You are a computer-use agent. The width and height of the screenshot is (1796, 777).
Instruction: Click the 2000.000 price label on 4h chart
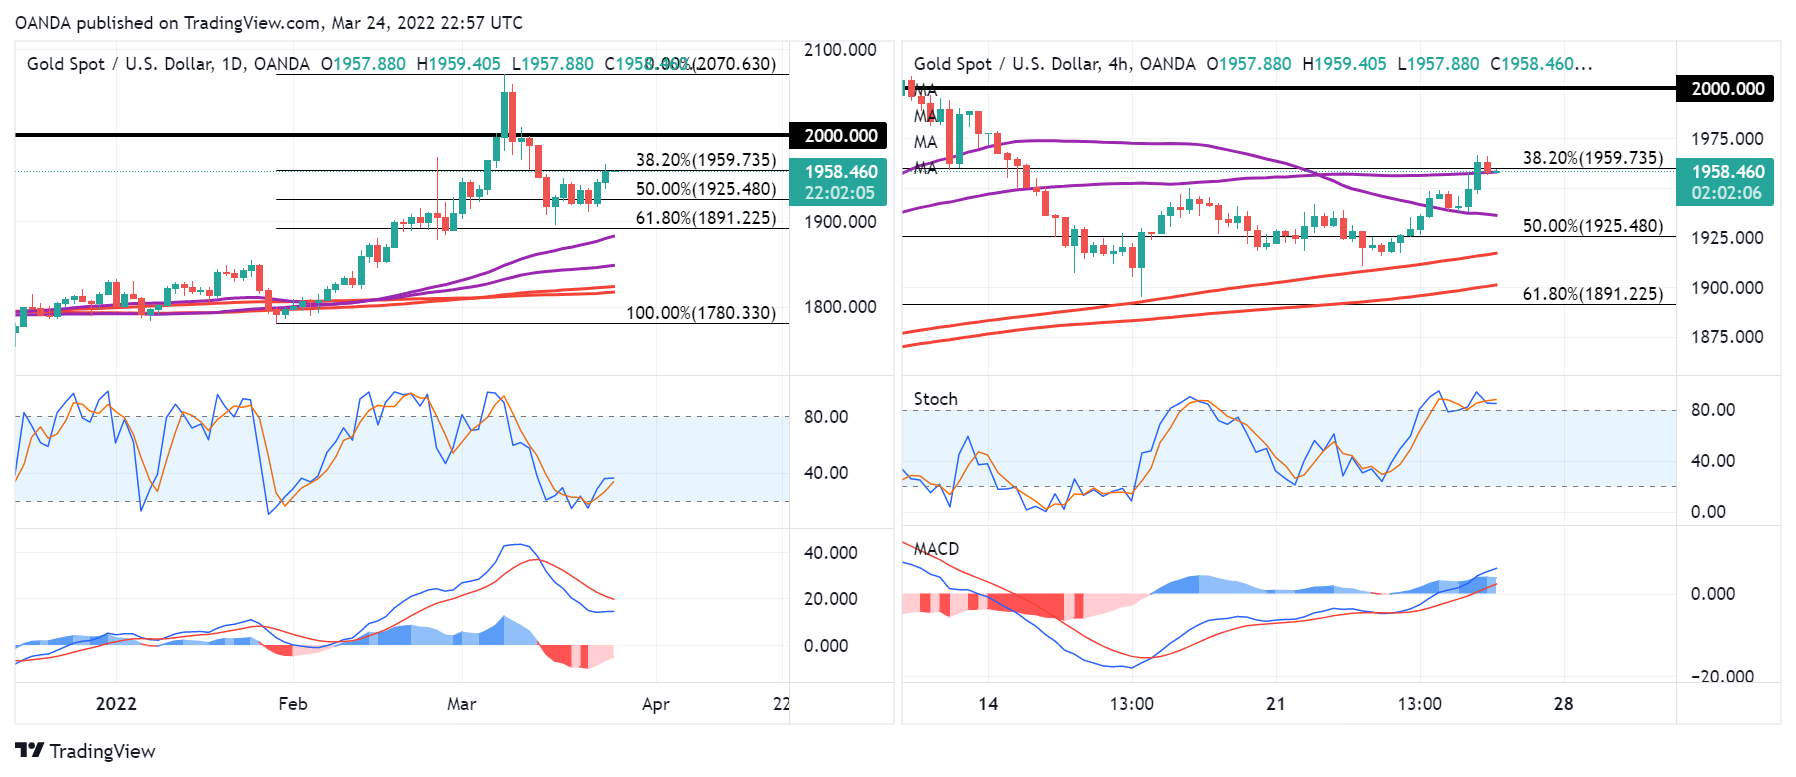click(1727, 89)
